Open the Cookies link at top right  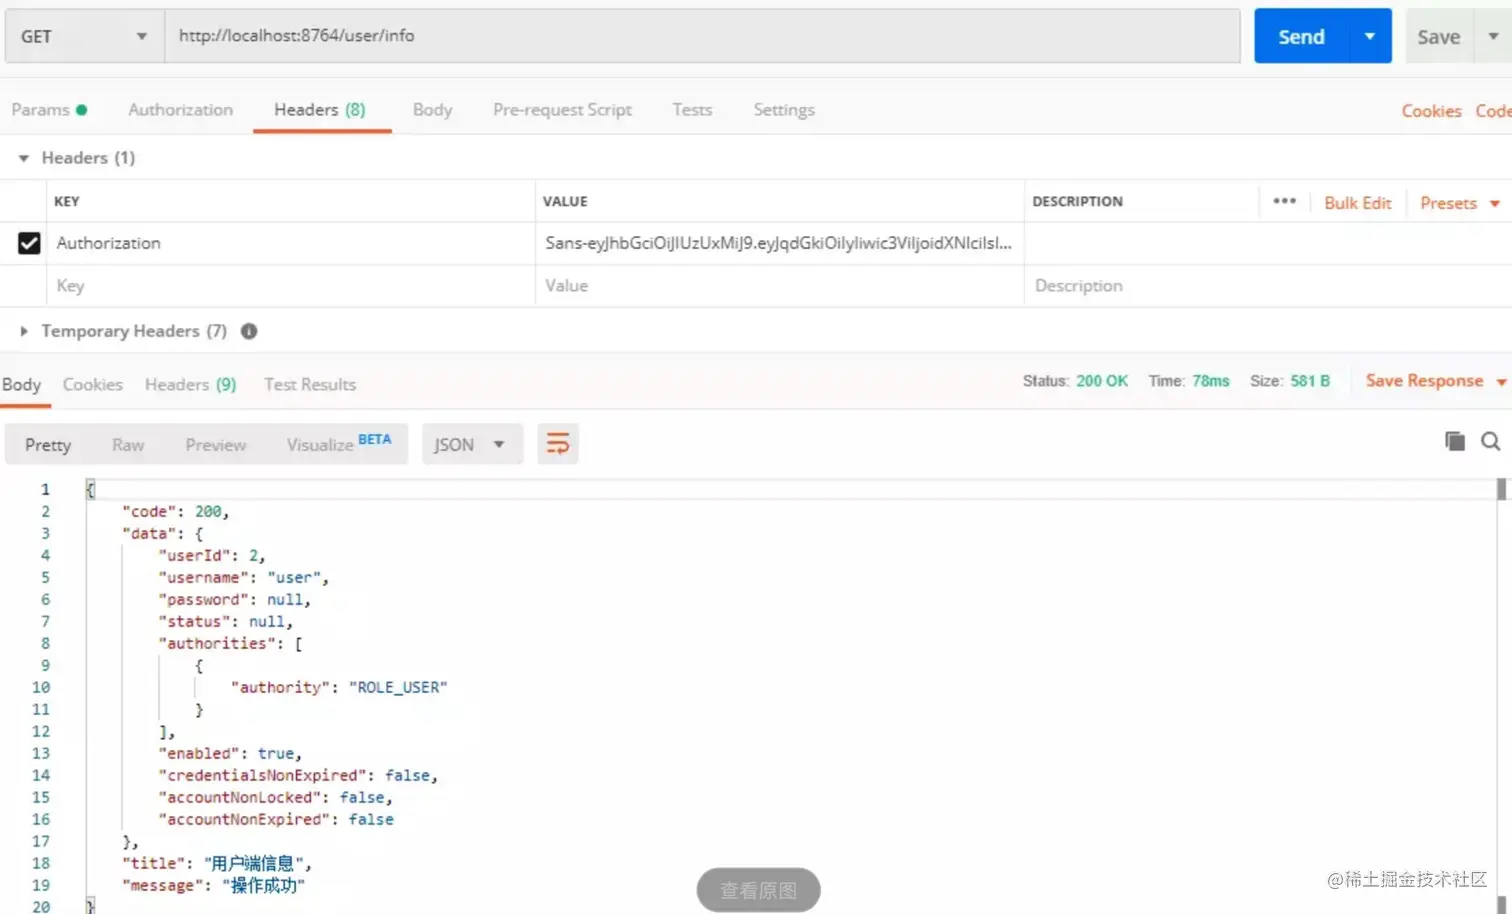(x=1431, y=111)
